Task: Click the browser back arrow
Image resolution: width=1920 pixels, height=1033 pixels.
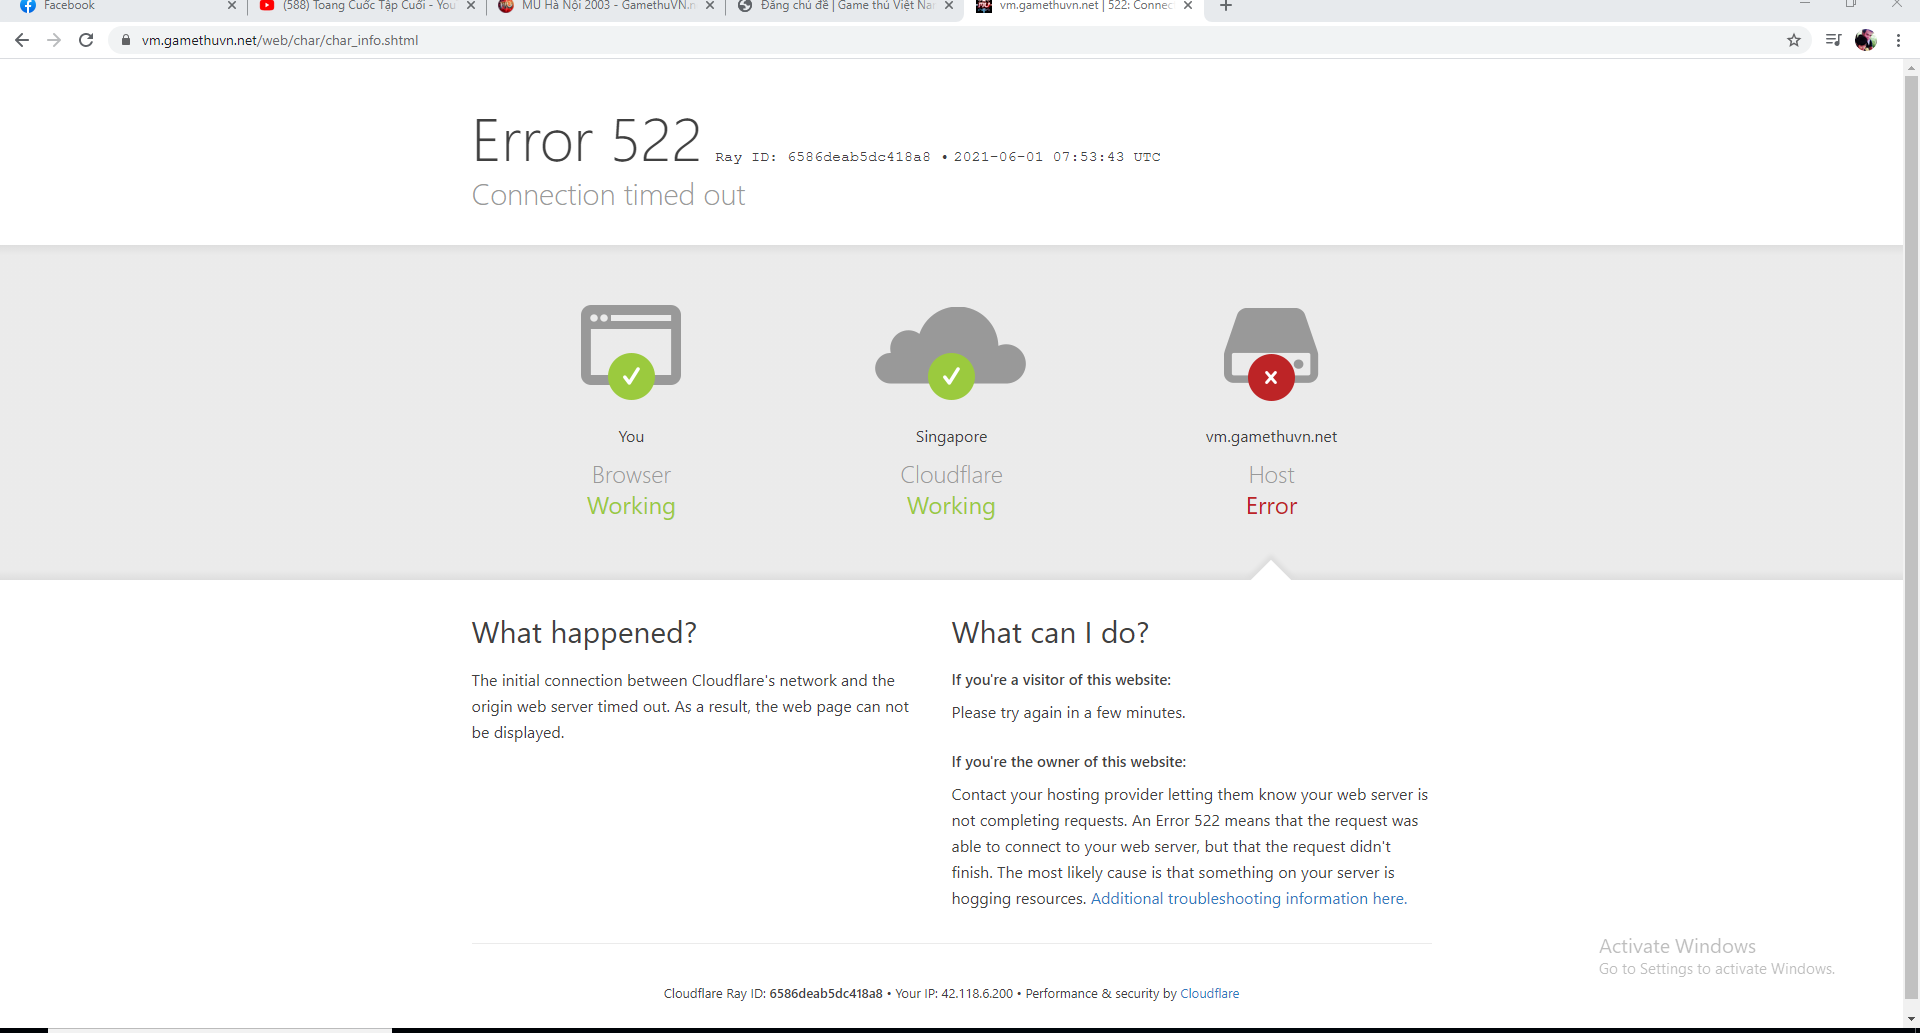Action: click(x=22, y=40)
